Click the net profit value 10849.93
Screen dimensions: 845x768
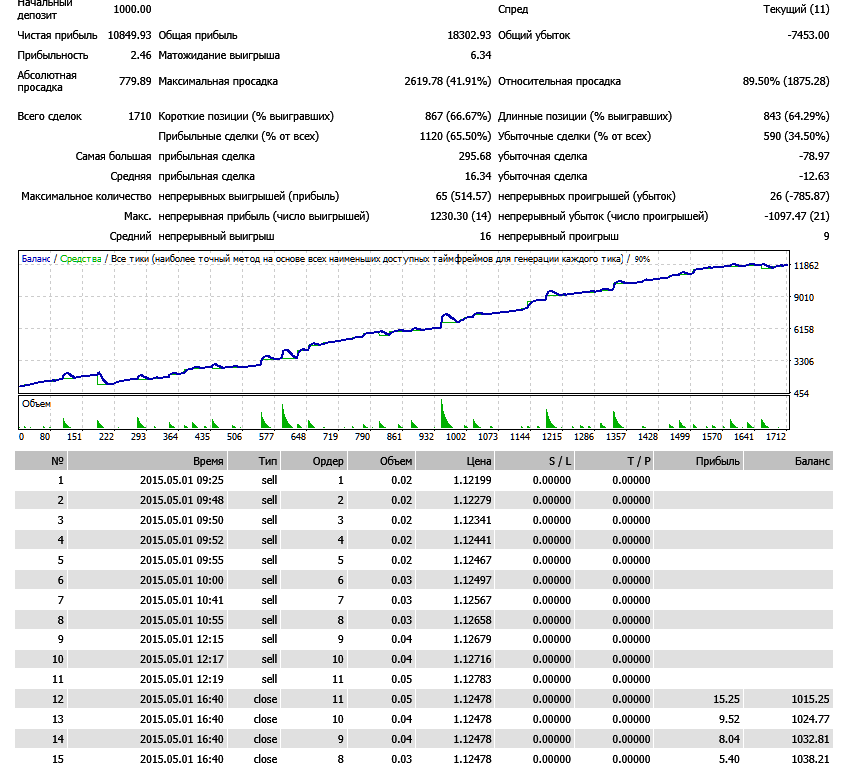click(129, 35)
